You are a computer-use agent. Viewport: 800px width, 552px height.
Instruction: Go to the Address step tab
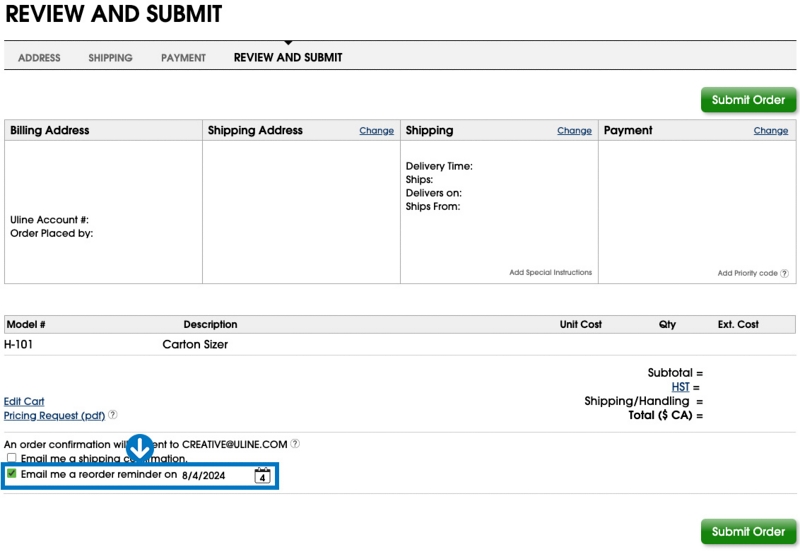coord(39,58)
